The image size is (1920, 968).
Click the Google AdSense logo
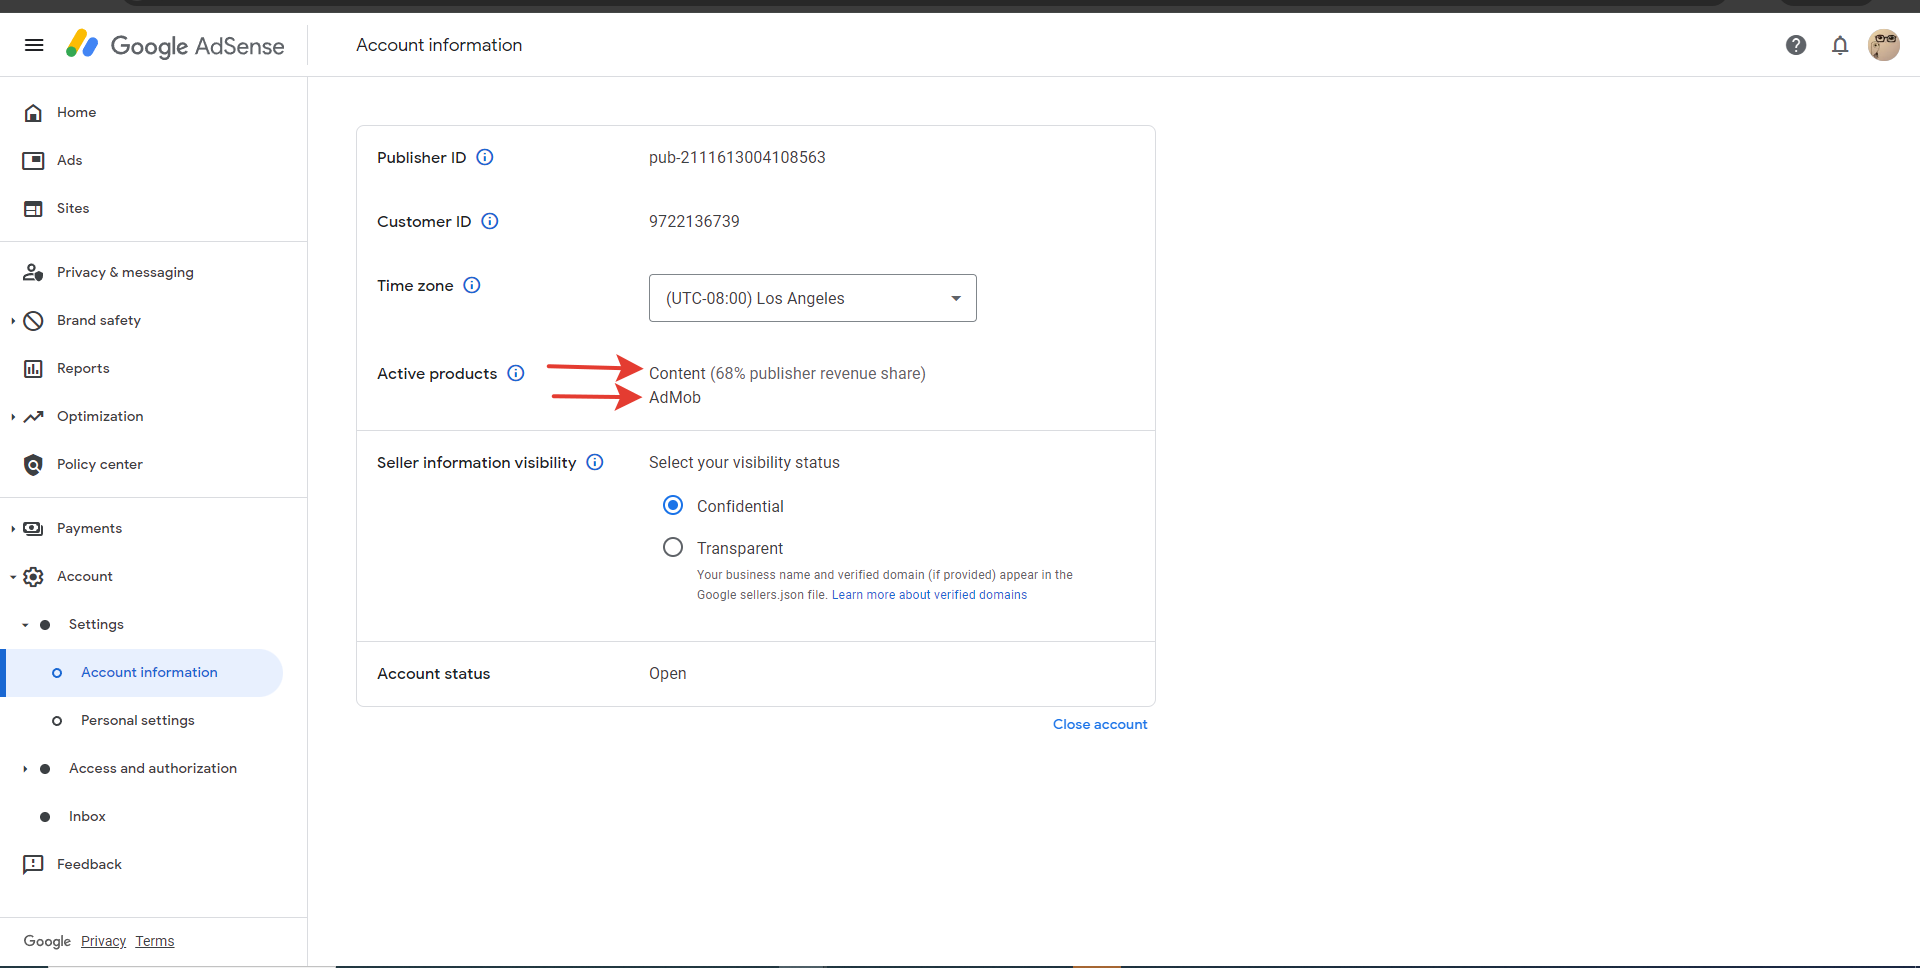tap(175, 45)
